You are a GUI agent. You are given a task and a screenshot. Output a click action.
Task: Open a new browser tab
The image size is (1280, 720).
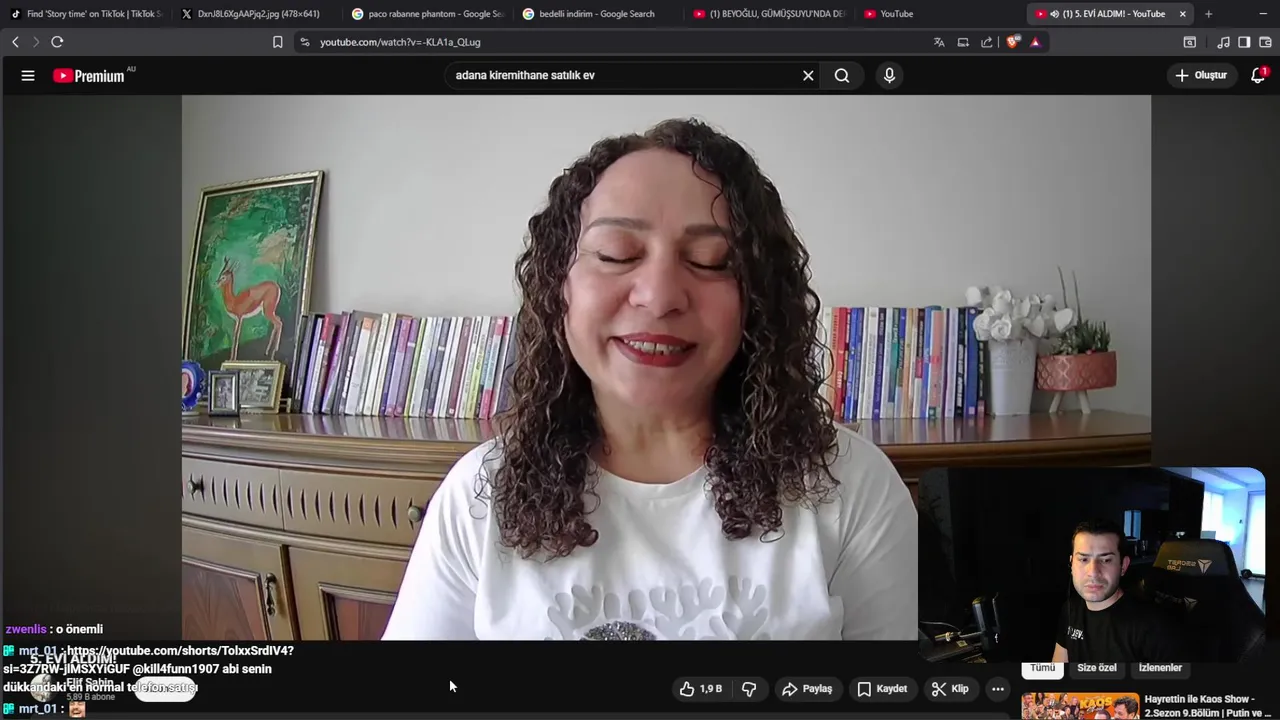[x=1208, y=14]
